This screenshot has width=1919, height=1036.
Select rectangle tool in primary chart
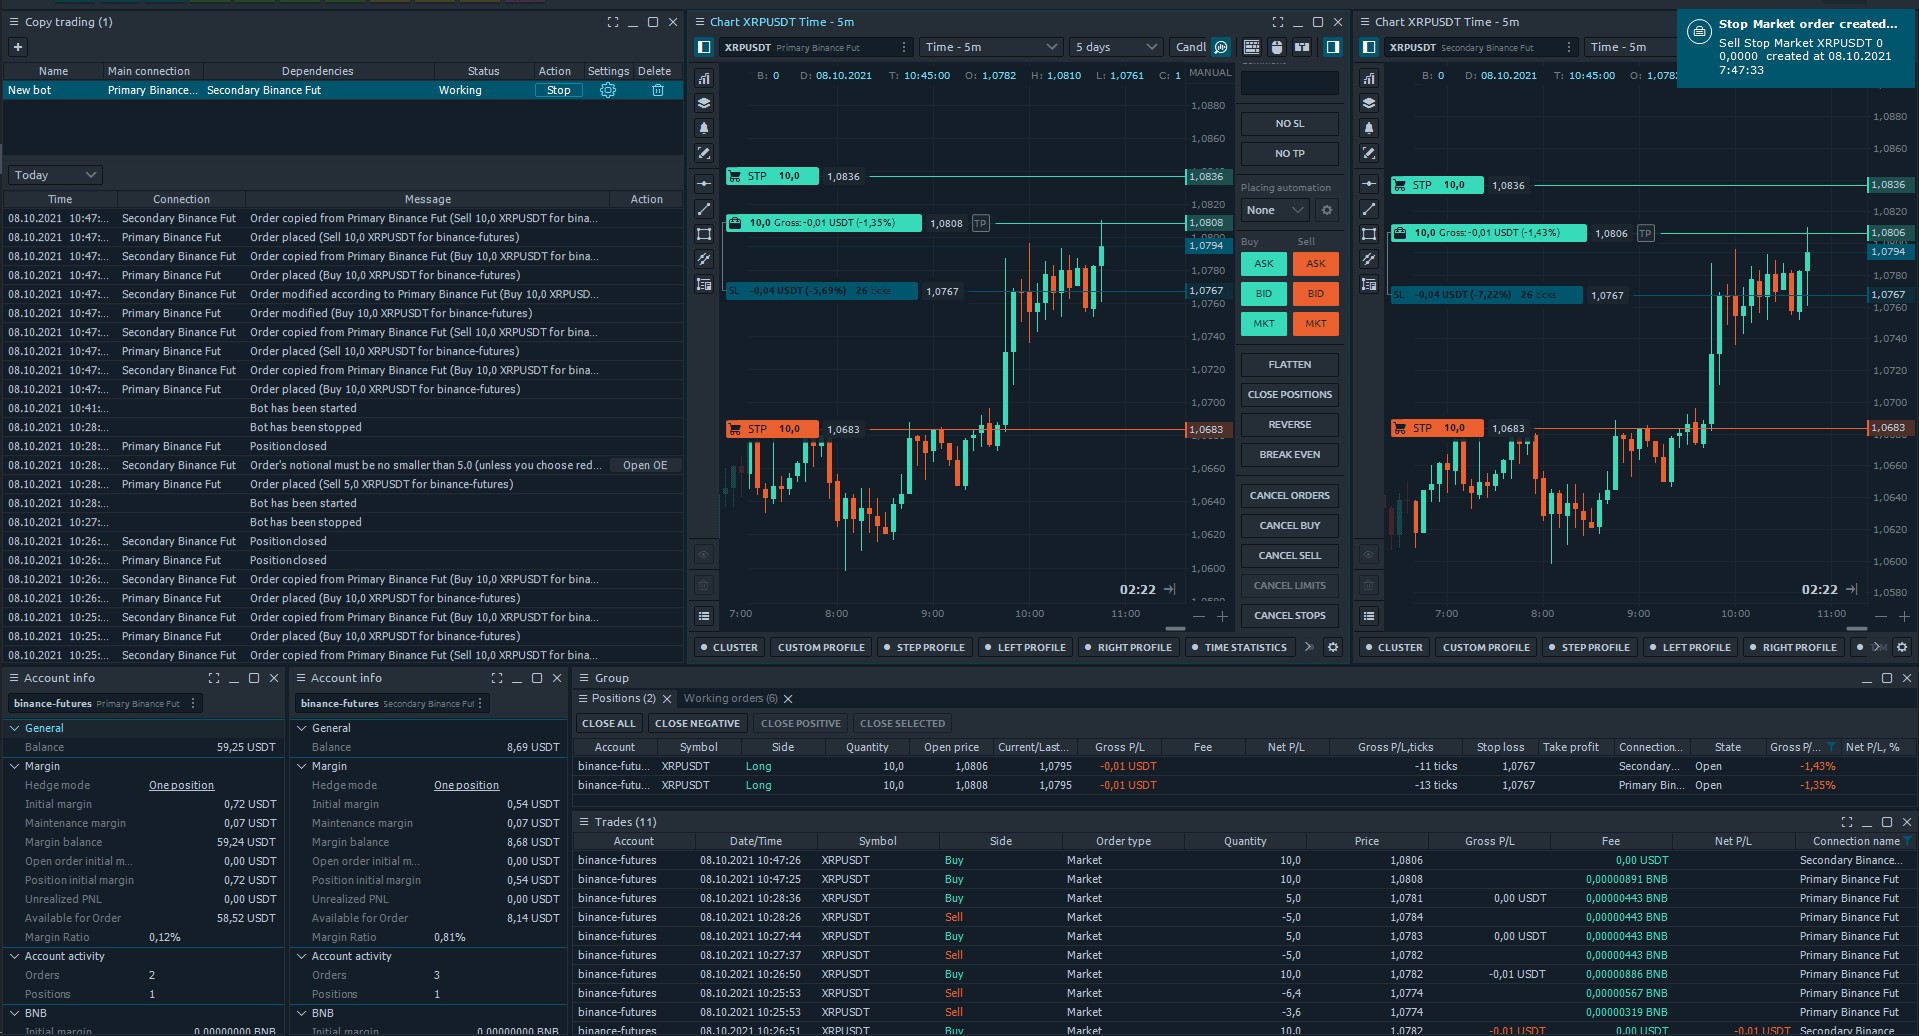click(x=704, y=234)
